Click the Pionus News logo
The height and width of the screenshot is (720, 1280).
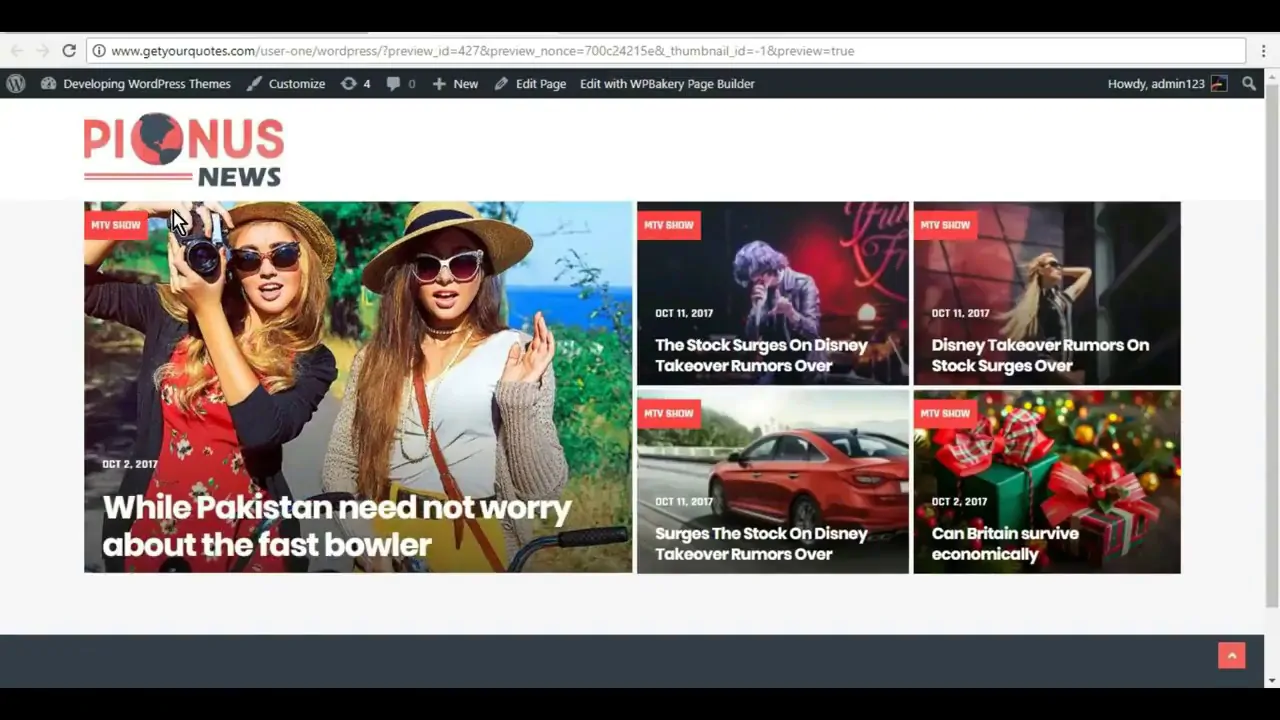[x=184, y=150]
